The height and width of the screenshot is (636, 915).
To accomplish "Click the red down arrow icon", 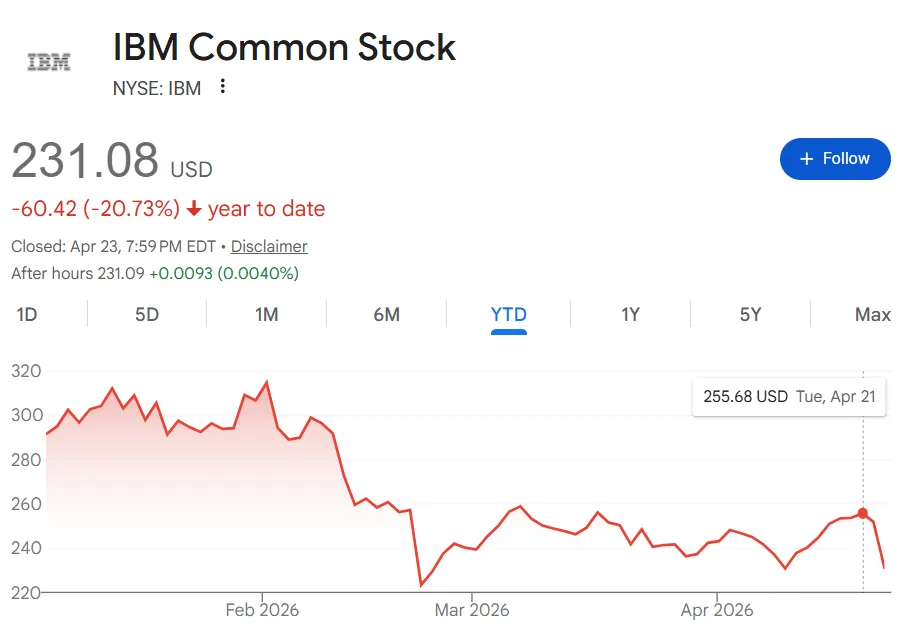I will click(194, 209).
